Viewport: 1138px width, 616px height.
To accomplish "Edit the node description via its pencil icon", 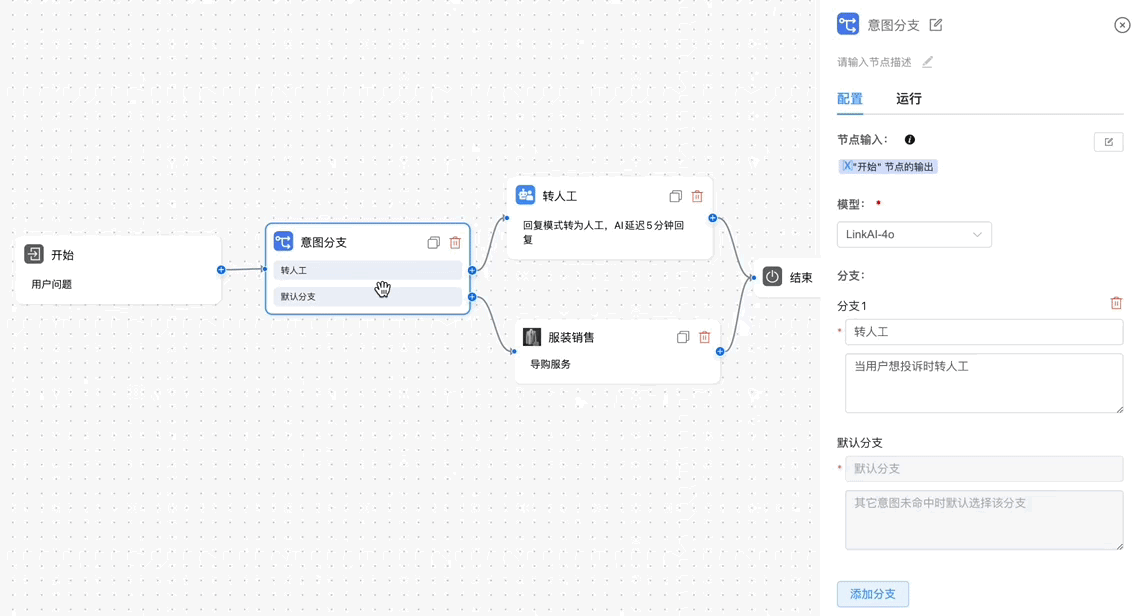I will pyautogui.click(x=927, y=61).
